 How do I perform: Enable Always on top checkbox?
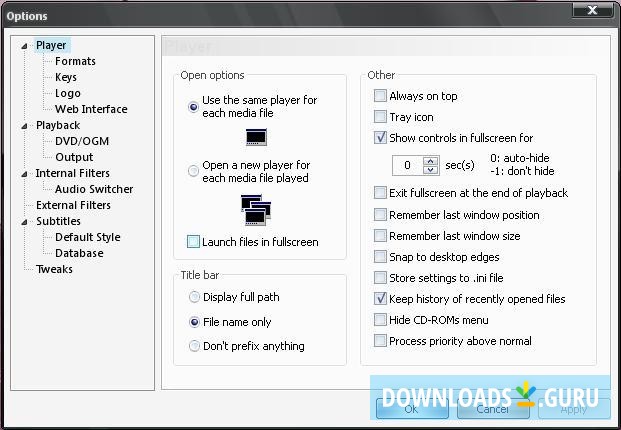pos(380,95)
